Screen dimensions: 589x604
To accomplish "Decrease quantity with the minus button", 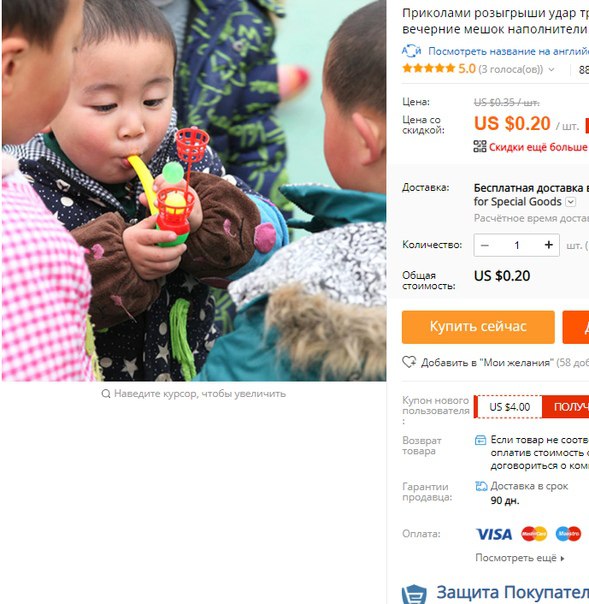I will (x=485, y=245).
